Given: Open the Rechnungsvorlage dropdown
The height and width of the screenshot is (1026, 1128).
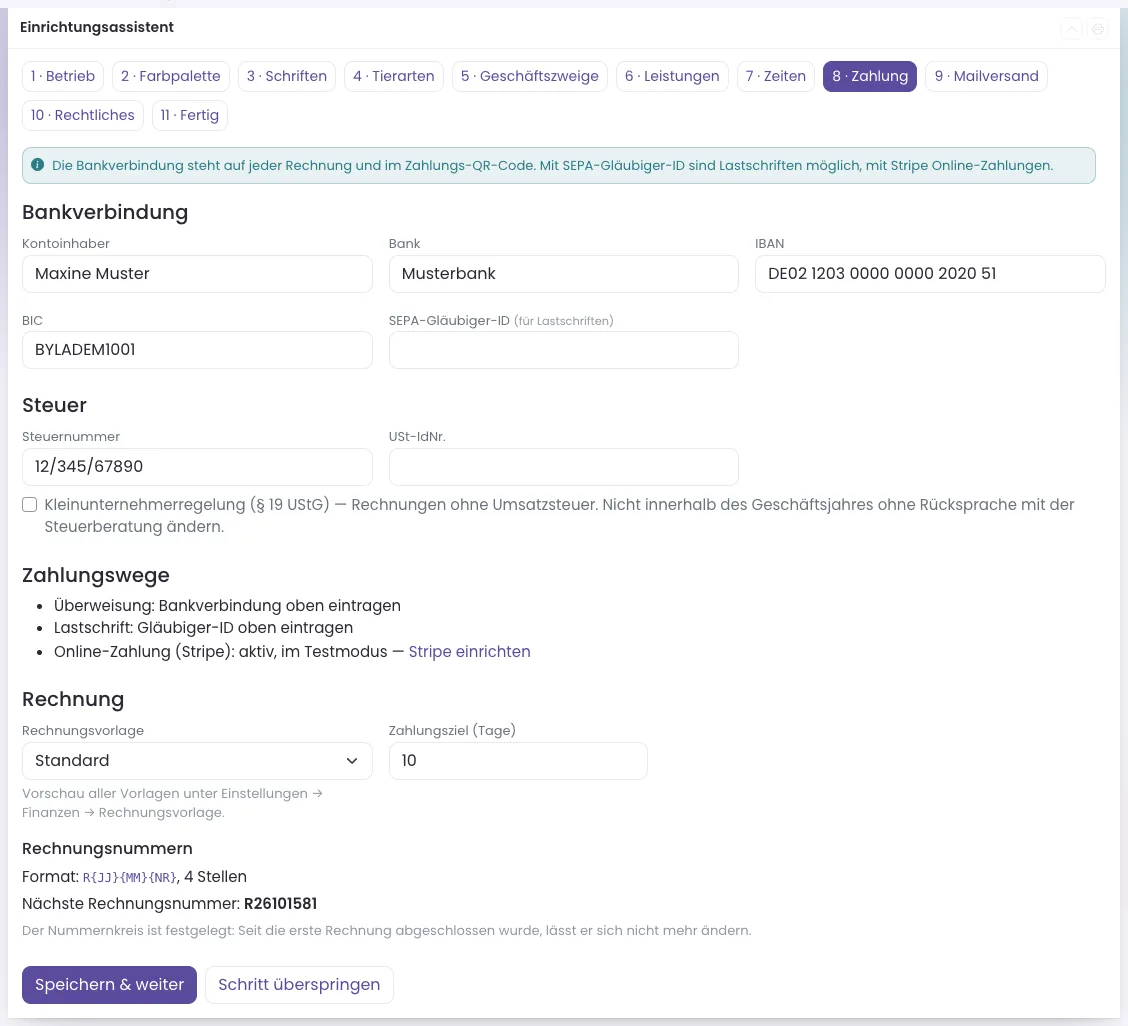Looking at the screenshot, I should tap(197, 761).
